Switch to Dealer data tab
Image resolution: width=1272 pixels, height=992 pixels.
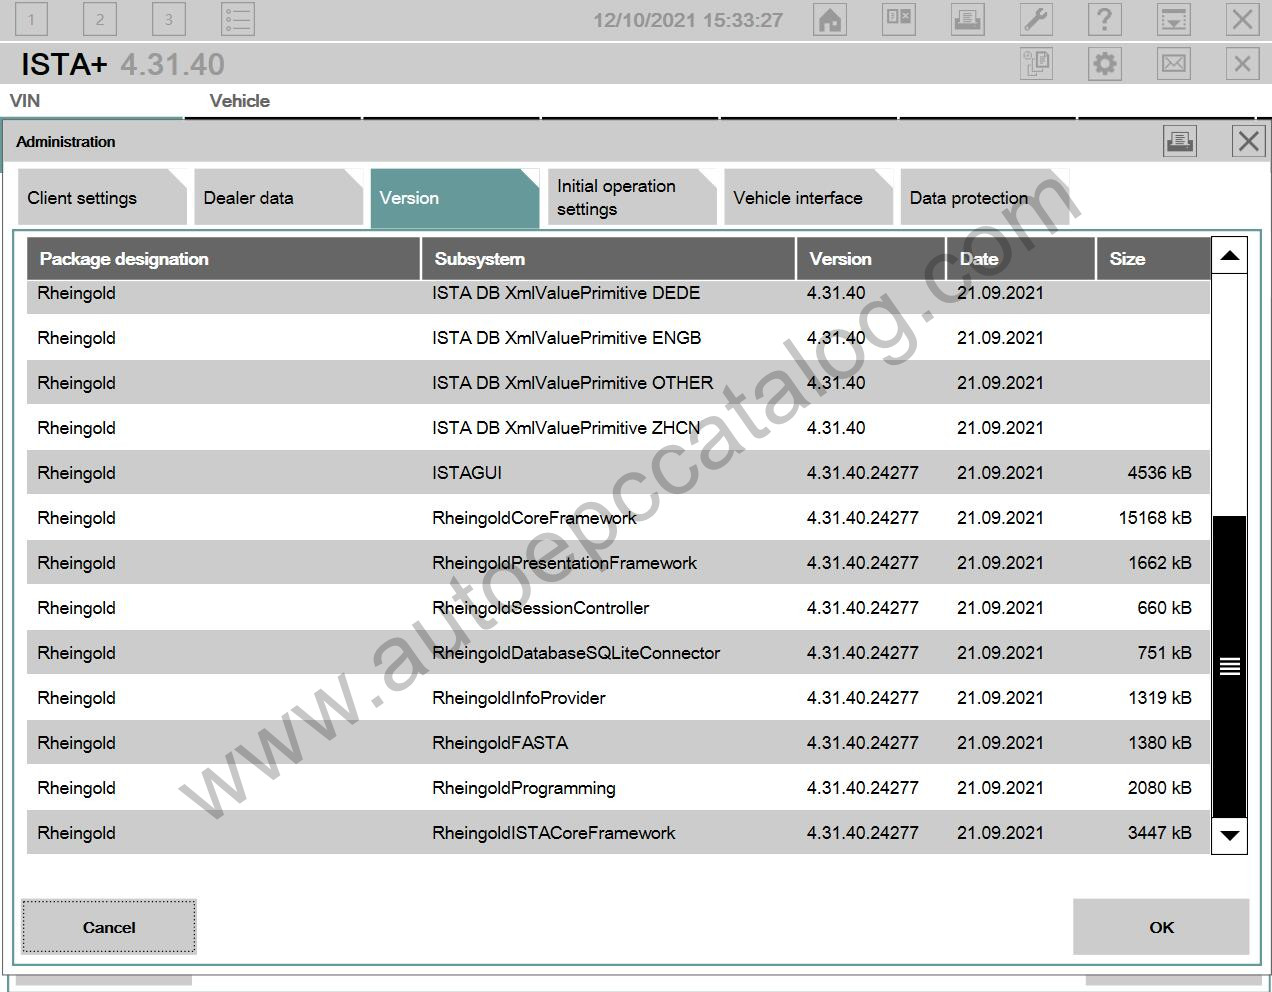tap(278, 198)
